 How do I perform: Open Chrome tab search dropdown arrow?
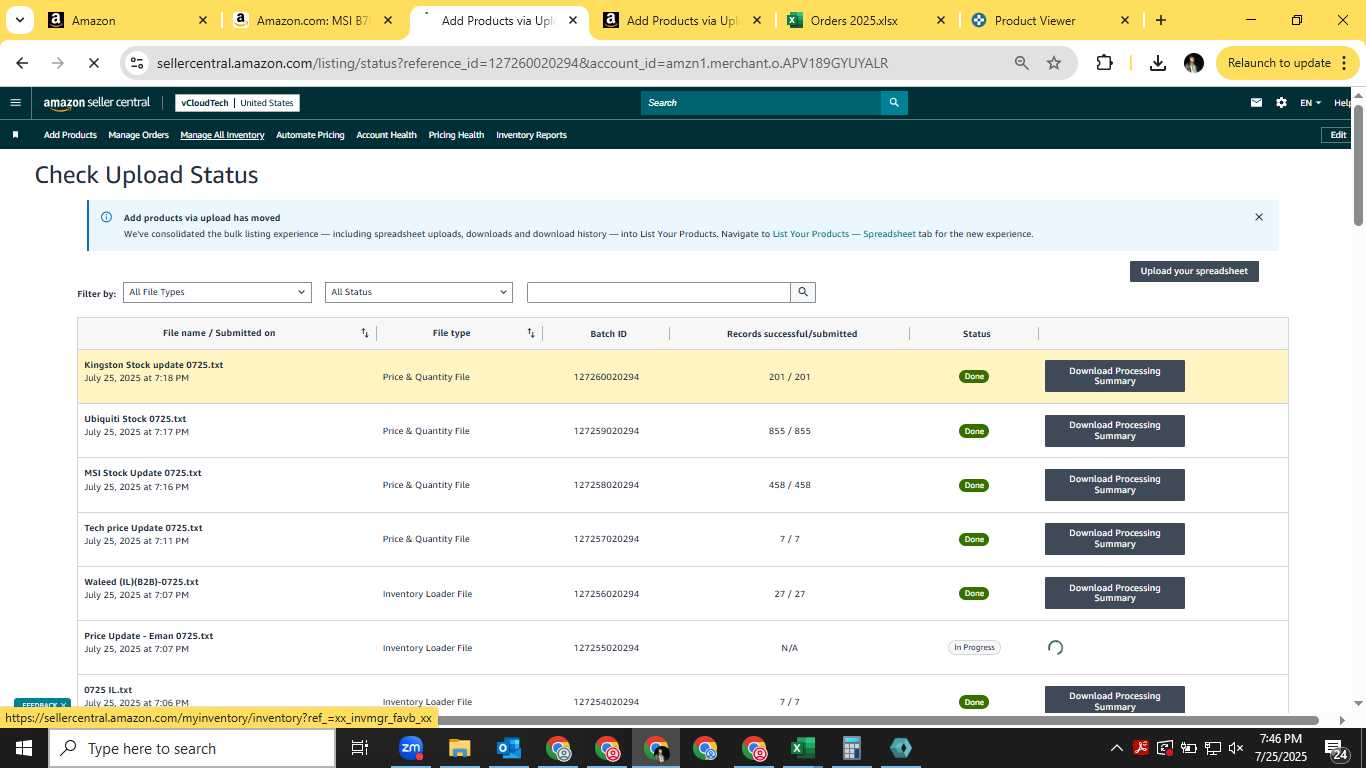[20, 20]
